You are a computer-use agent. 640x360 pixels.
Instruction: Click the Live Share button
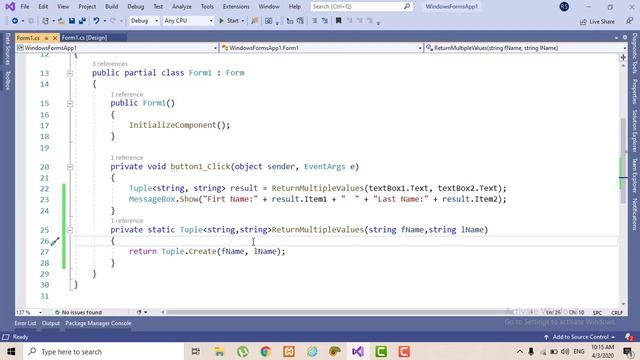(597, 21)
